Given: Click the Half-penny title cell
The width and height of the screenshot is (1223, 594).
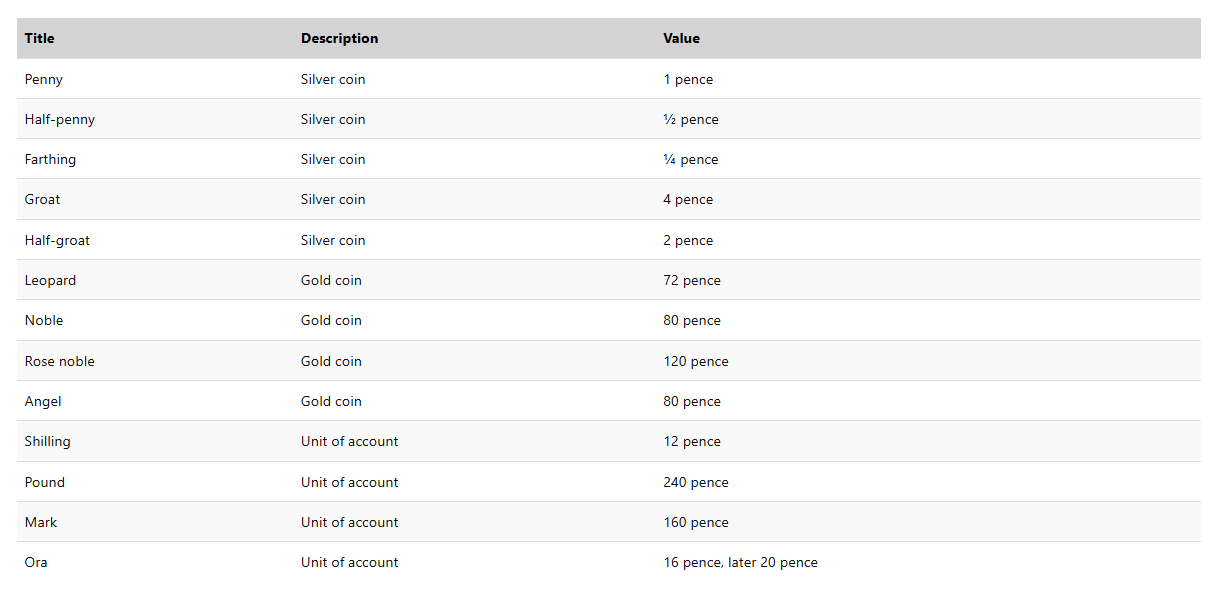Looking at the screenshot, I should tap(60, 119).
